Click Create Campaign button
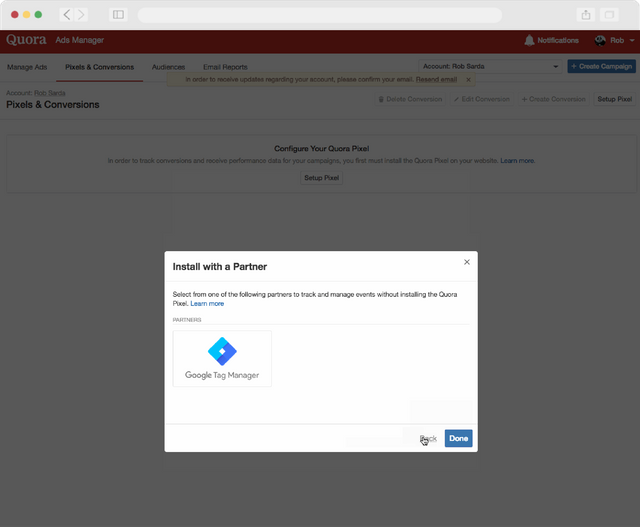Viewport: 640px width, 527px height. pyautogui.click(x=601, y=66)
